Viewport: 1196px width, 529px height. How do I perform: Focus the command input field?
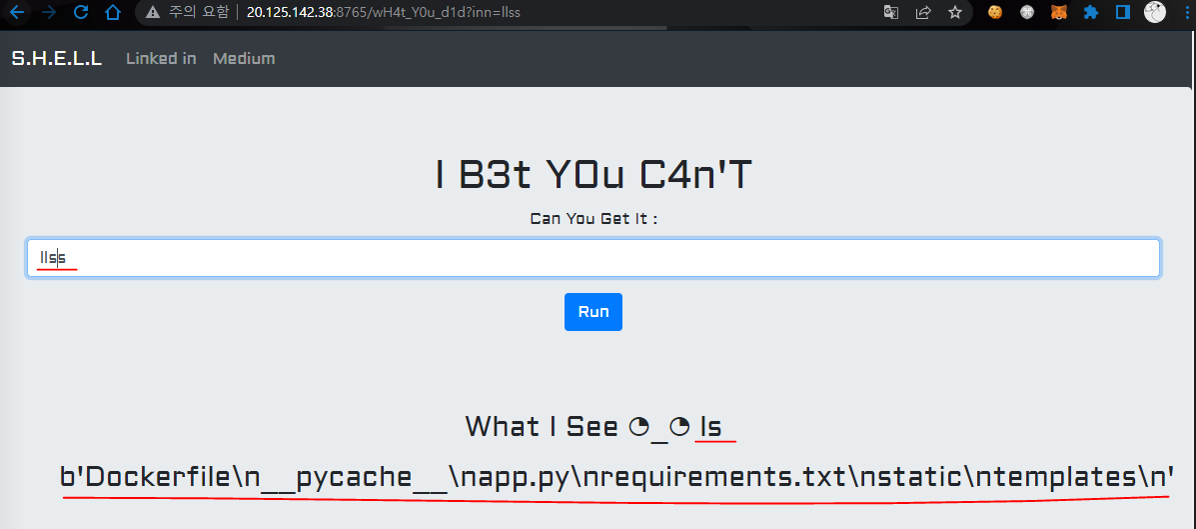coord(593,258)
